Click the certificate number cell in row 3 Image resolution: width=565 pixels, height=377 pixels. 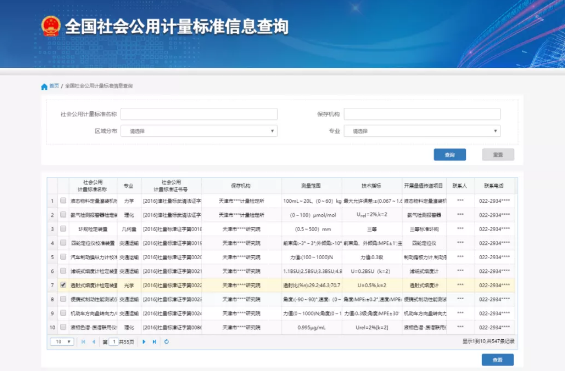tap(172, 229)
